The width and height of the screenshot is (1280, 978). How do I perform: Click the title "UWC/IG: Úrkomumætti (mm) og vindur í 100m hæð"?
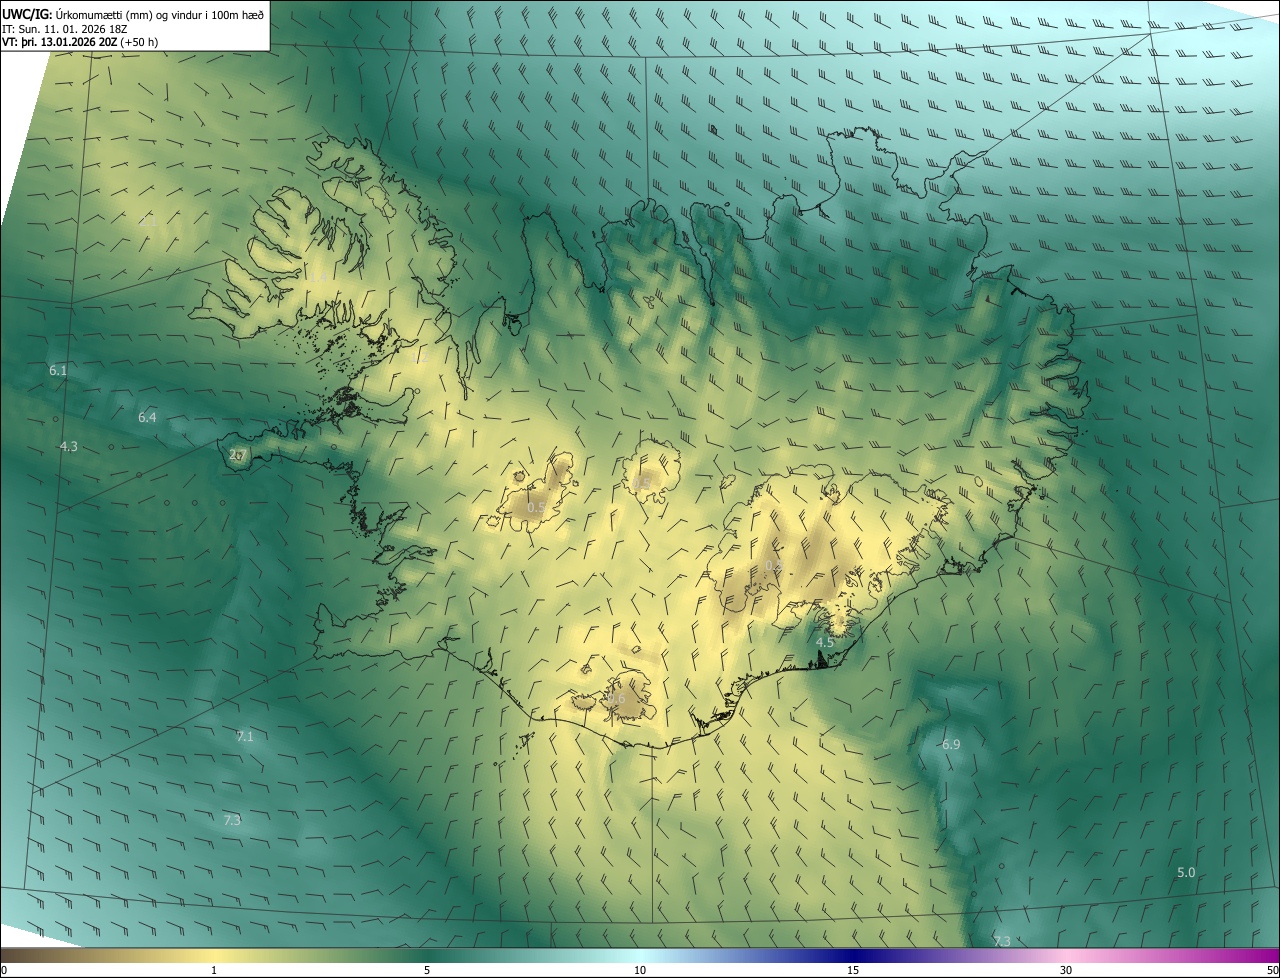[134, 13]
